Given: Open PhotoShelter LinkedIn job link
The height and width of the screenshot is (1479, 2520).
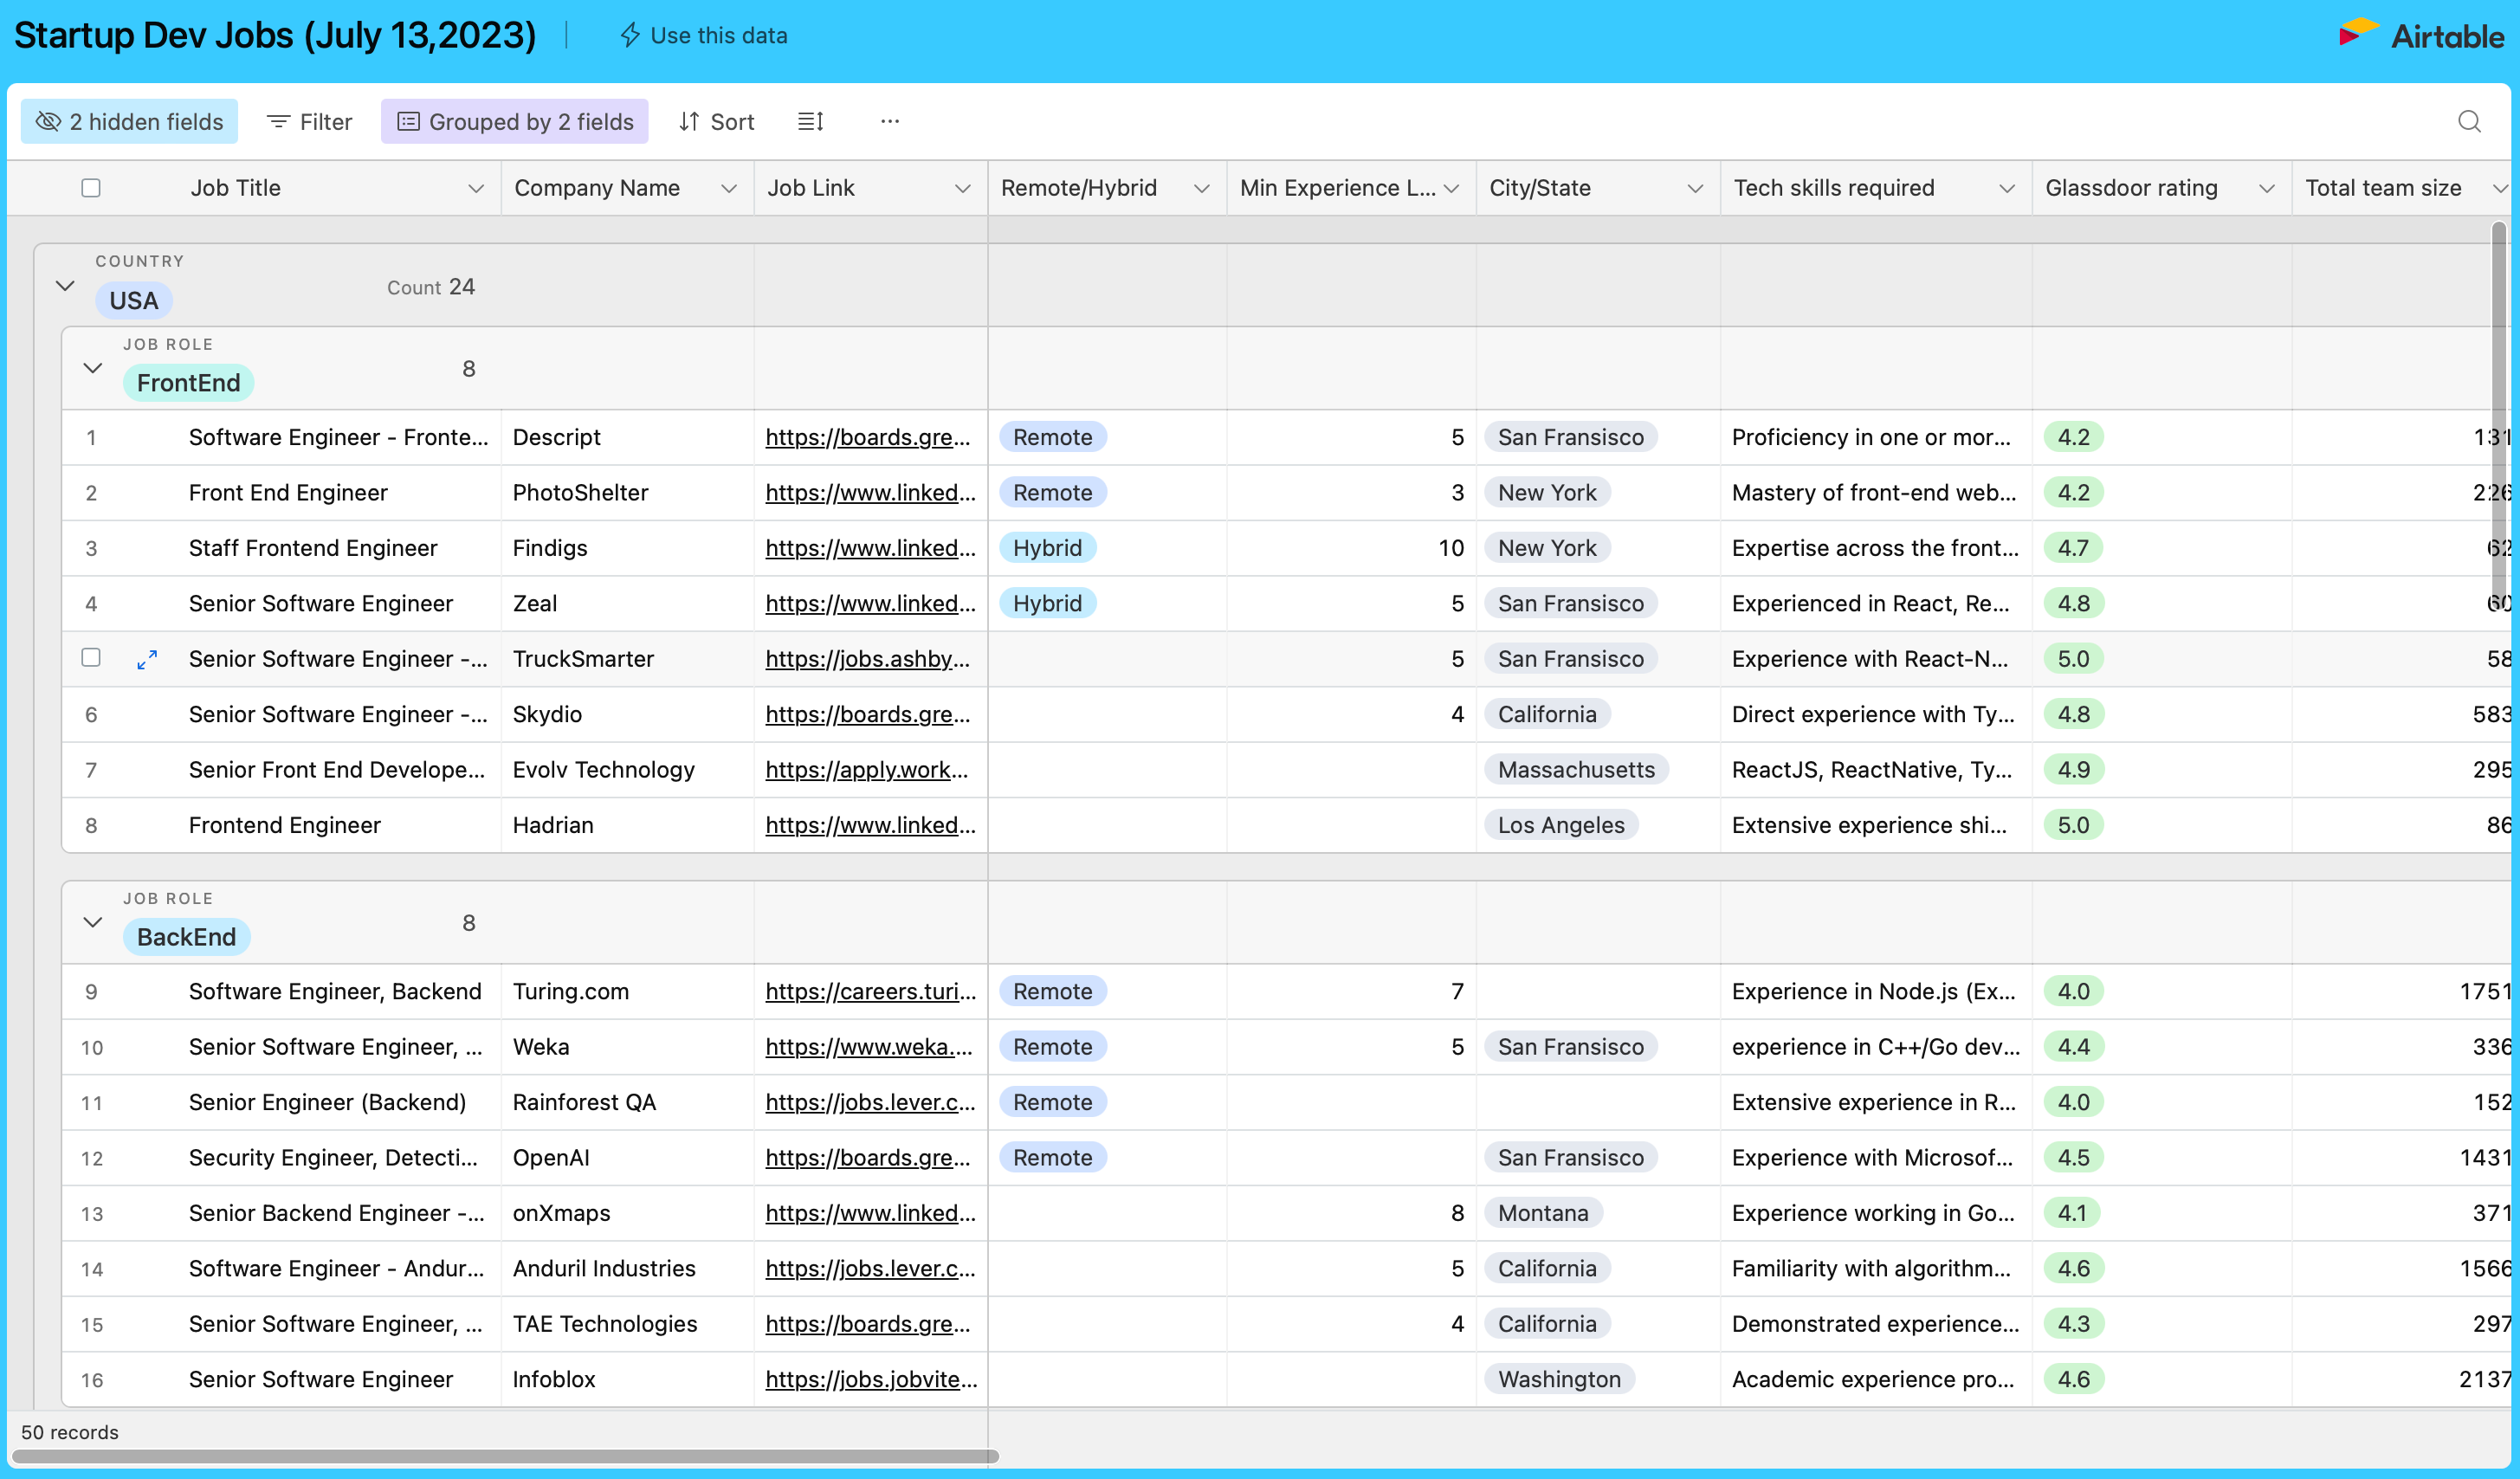Looking at the screenshot, I should point(870,492).
